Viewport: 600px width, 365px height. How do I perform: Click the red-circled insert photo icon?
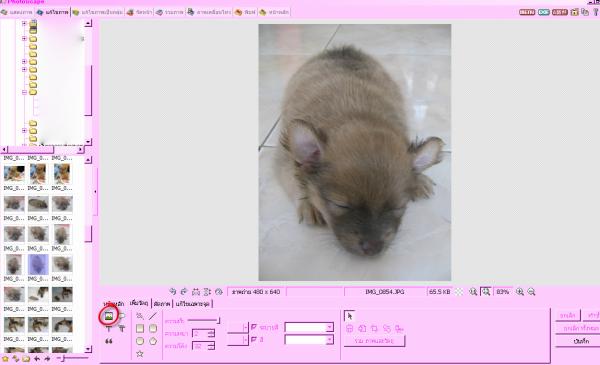[x=109, y=316]
